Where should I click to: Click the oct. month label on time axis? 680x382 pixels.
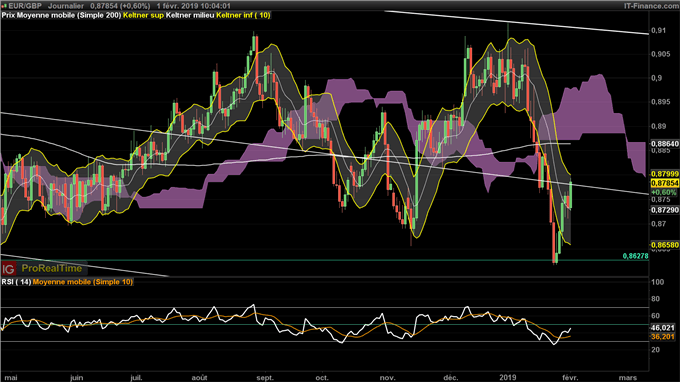pyautogui.click(x=322, y=378)
